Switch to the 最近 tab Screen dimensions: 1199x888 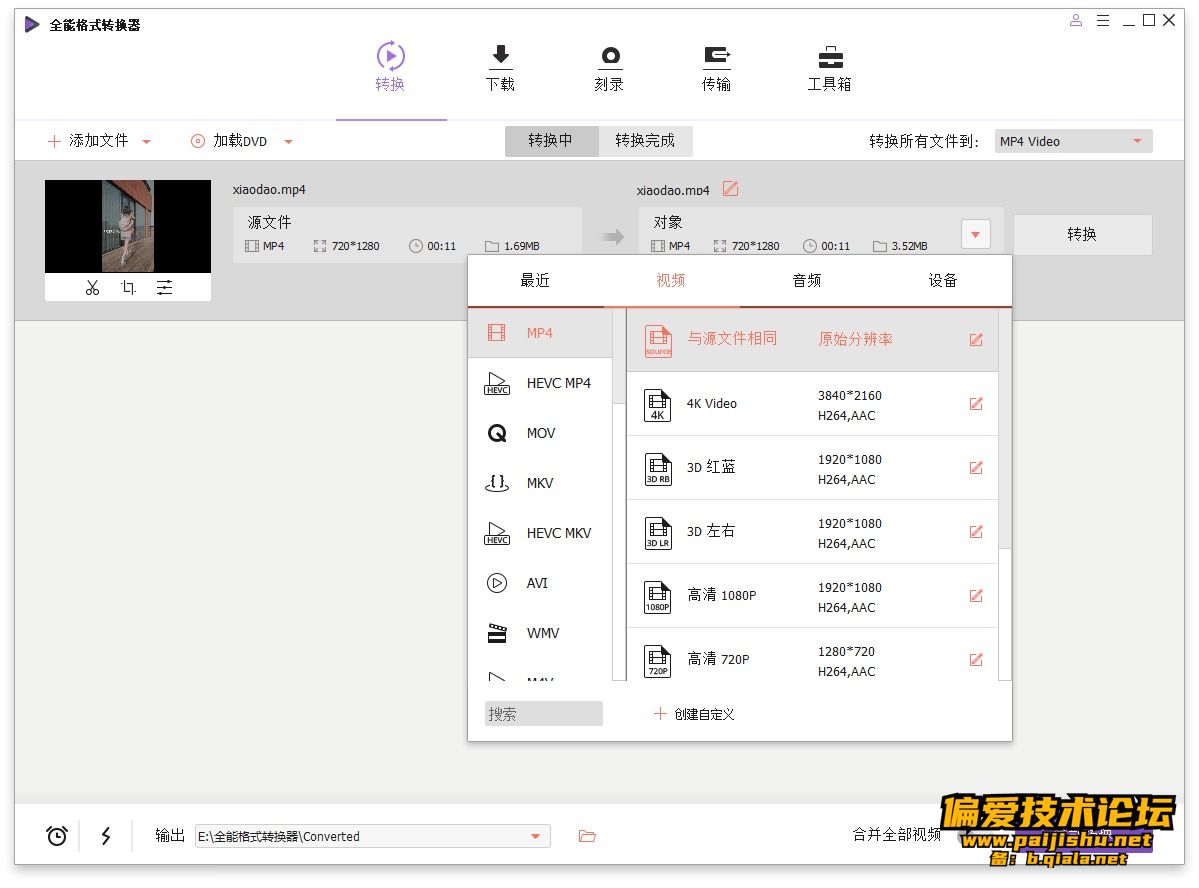(535, 281)
